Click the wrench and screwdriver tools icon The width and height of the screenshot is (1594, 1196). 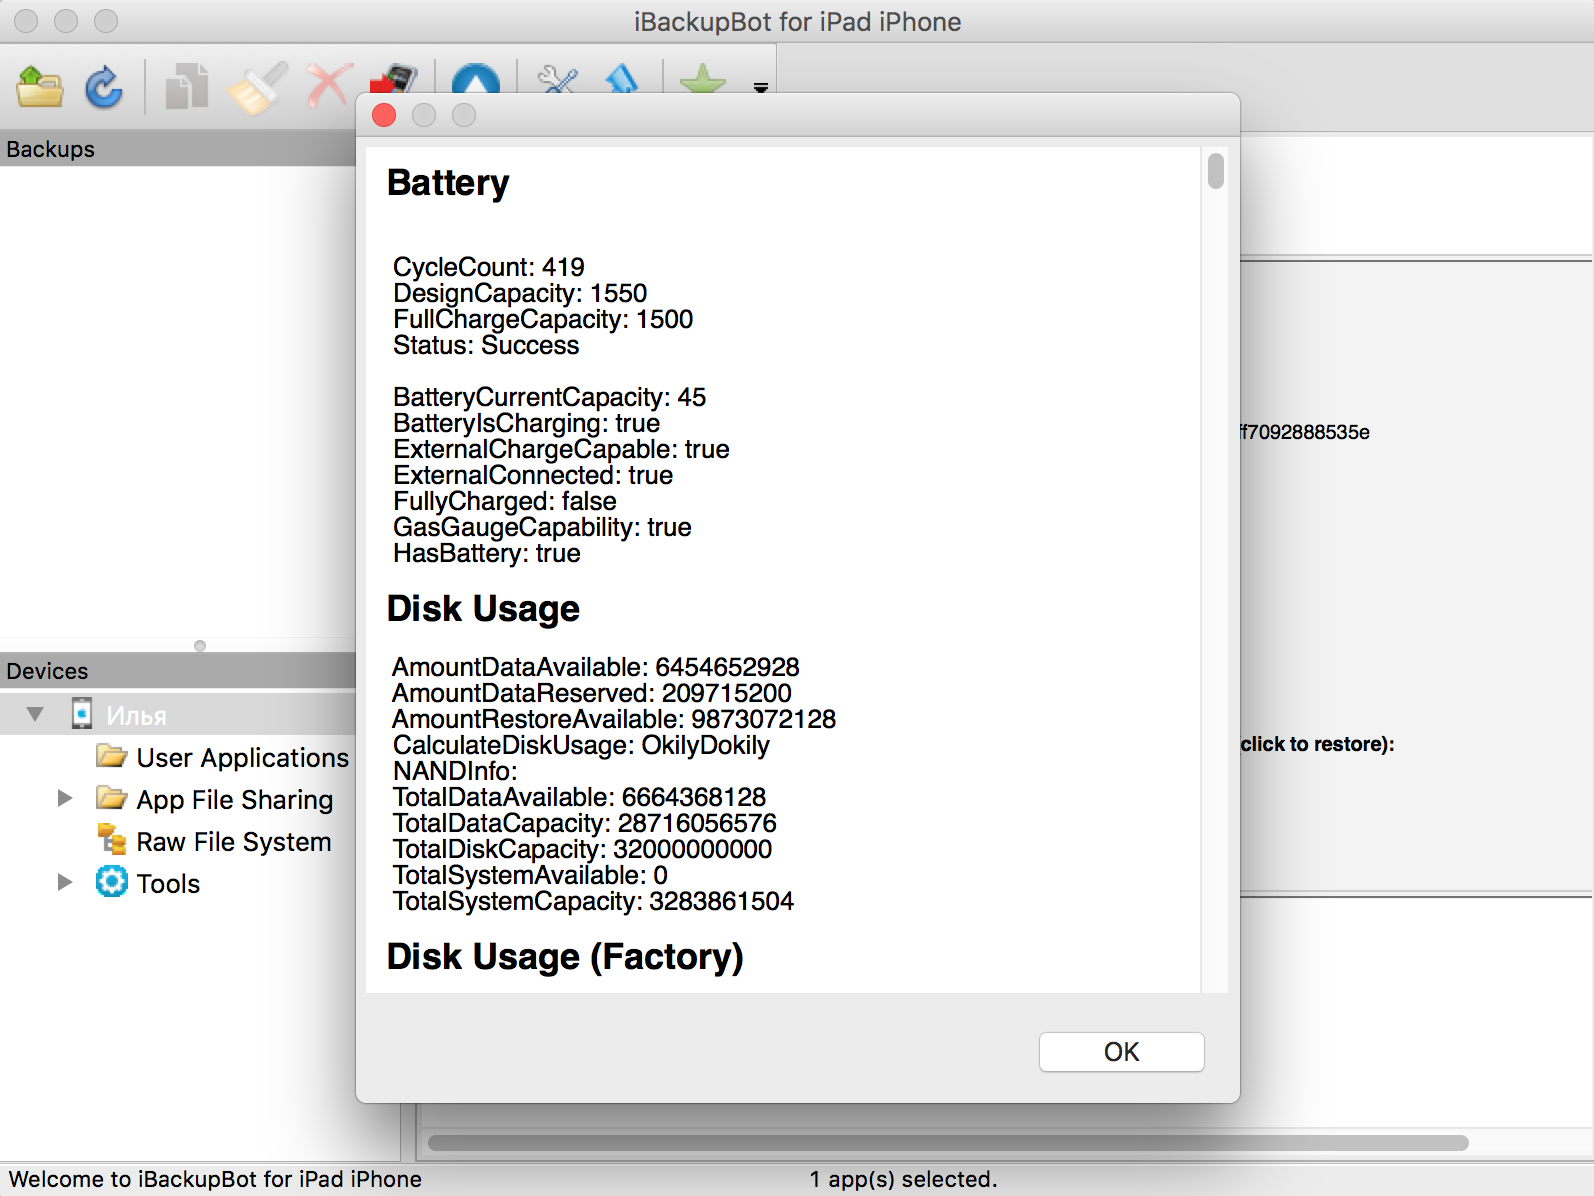(x=558, y=78)
